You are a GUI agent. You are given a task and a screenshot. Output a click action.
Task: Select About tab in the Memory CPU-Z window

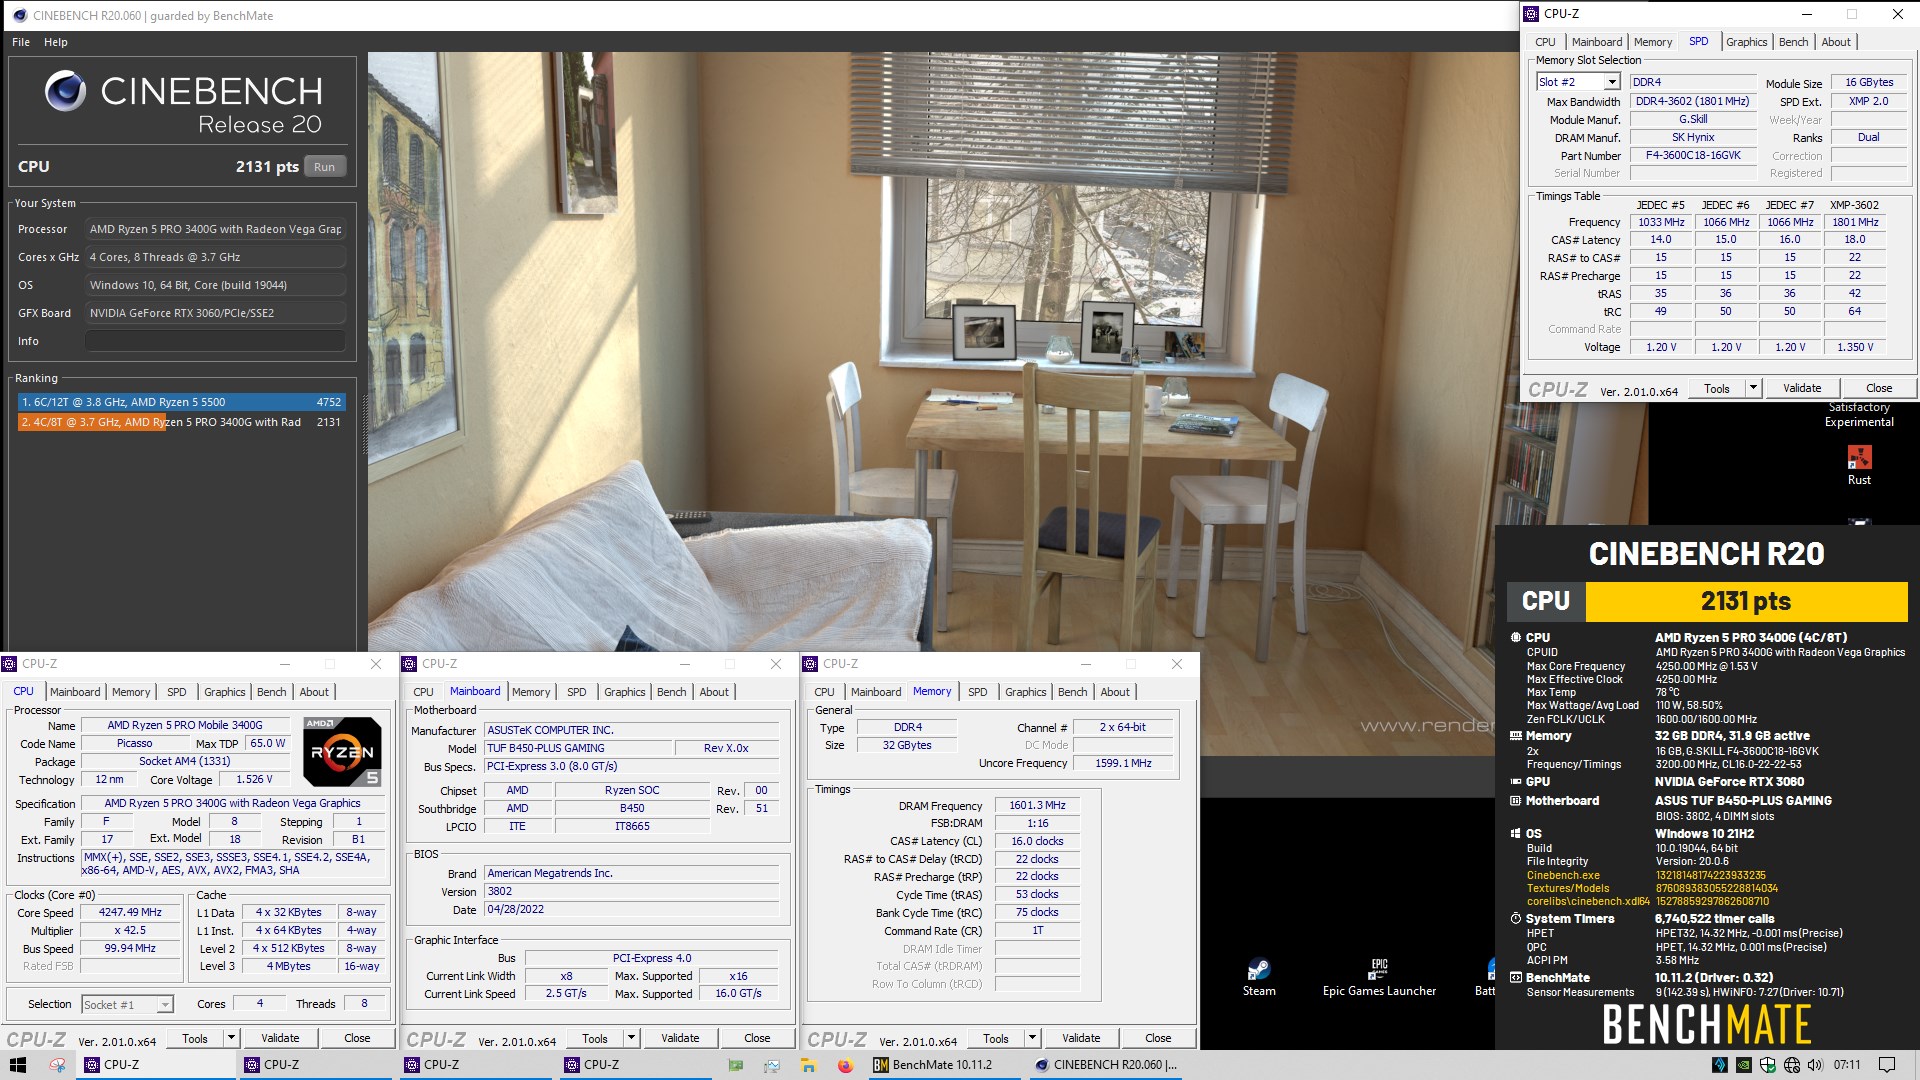(1115, 692)
